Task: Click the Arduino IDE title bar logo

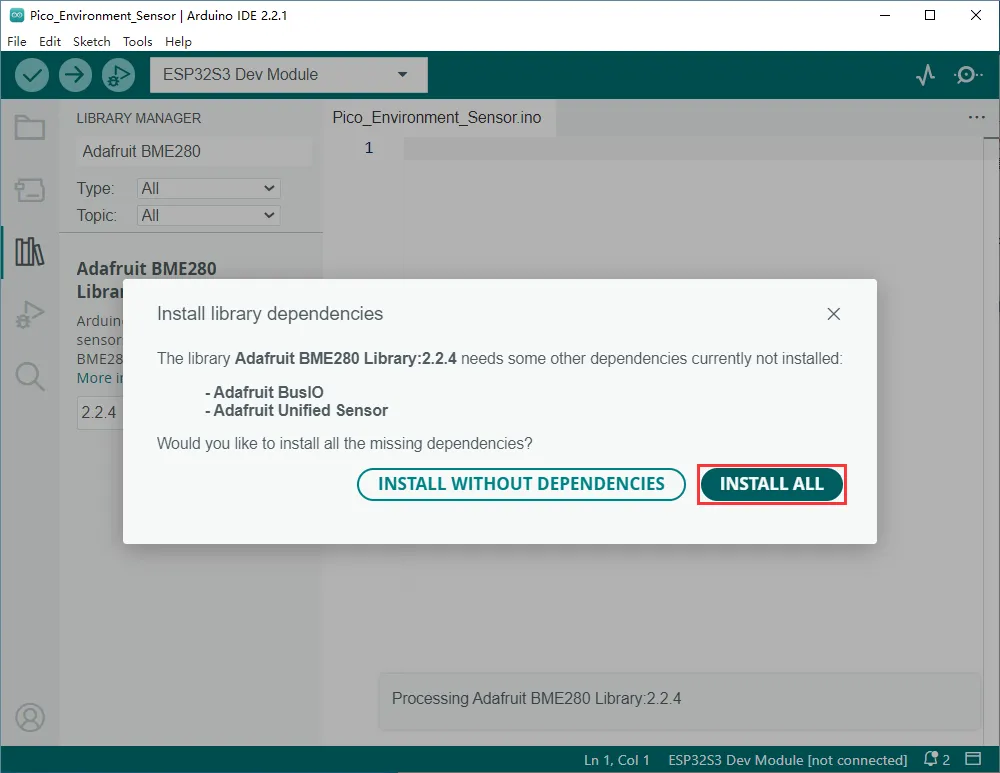Action: [x=17, y=15]
